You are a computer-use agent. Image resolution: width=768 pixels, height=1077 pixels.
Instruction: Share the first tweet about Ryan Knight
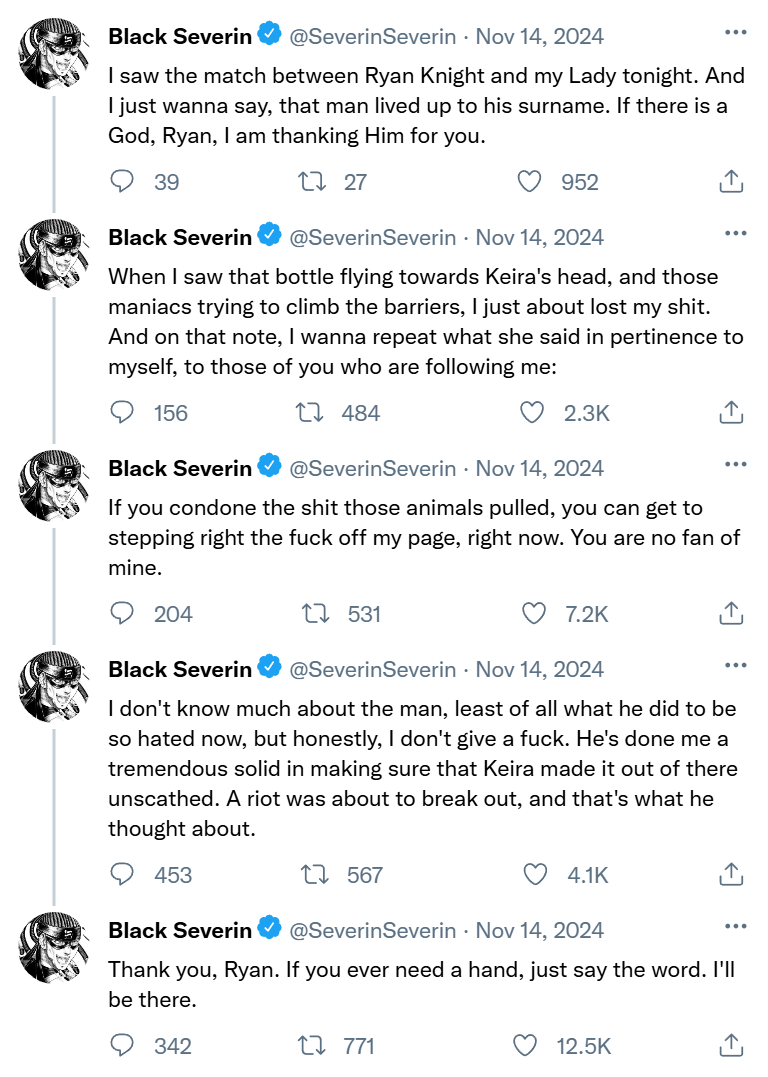731,181
